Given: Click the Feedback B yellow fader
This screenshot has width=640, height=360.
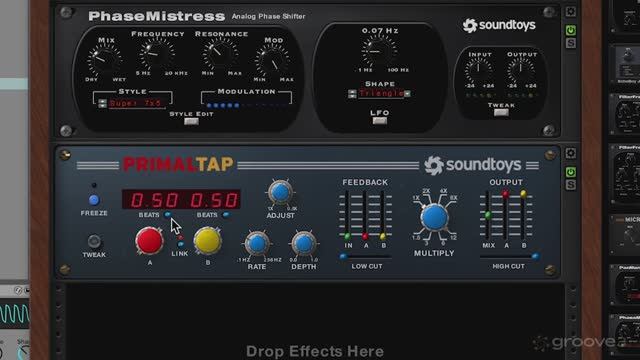Looking at the screenshot, I should click(383, 236).
